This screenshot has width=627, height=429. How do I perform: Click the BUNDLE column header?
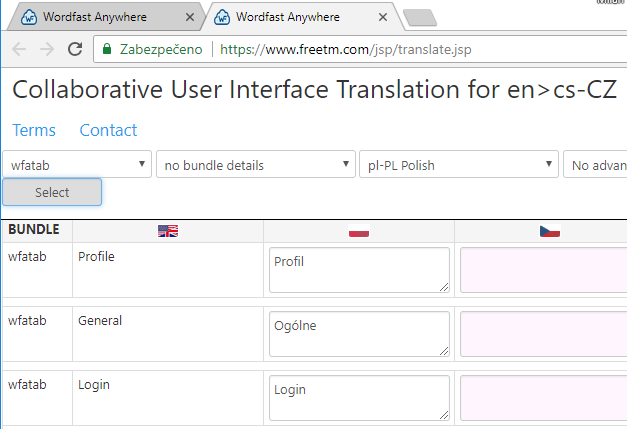[x=34, y=229]
